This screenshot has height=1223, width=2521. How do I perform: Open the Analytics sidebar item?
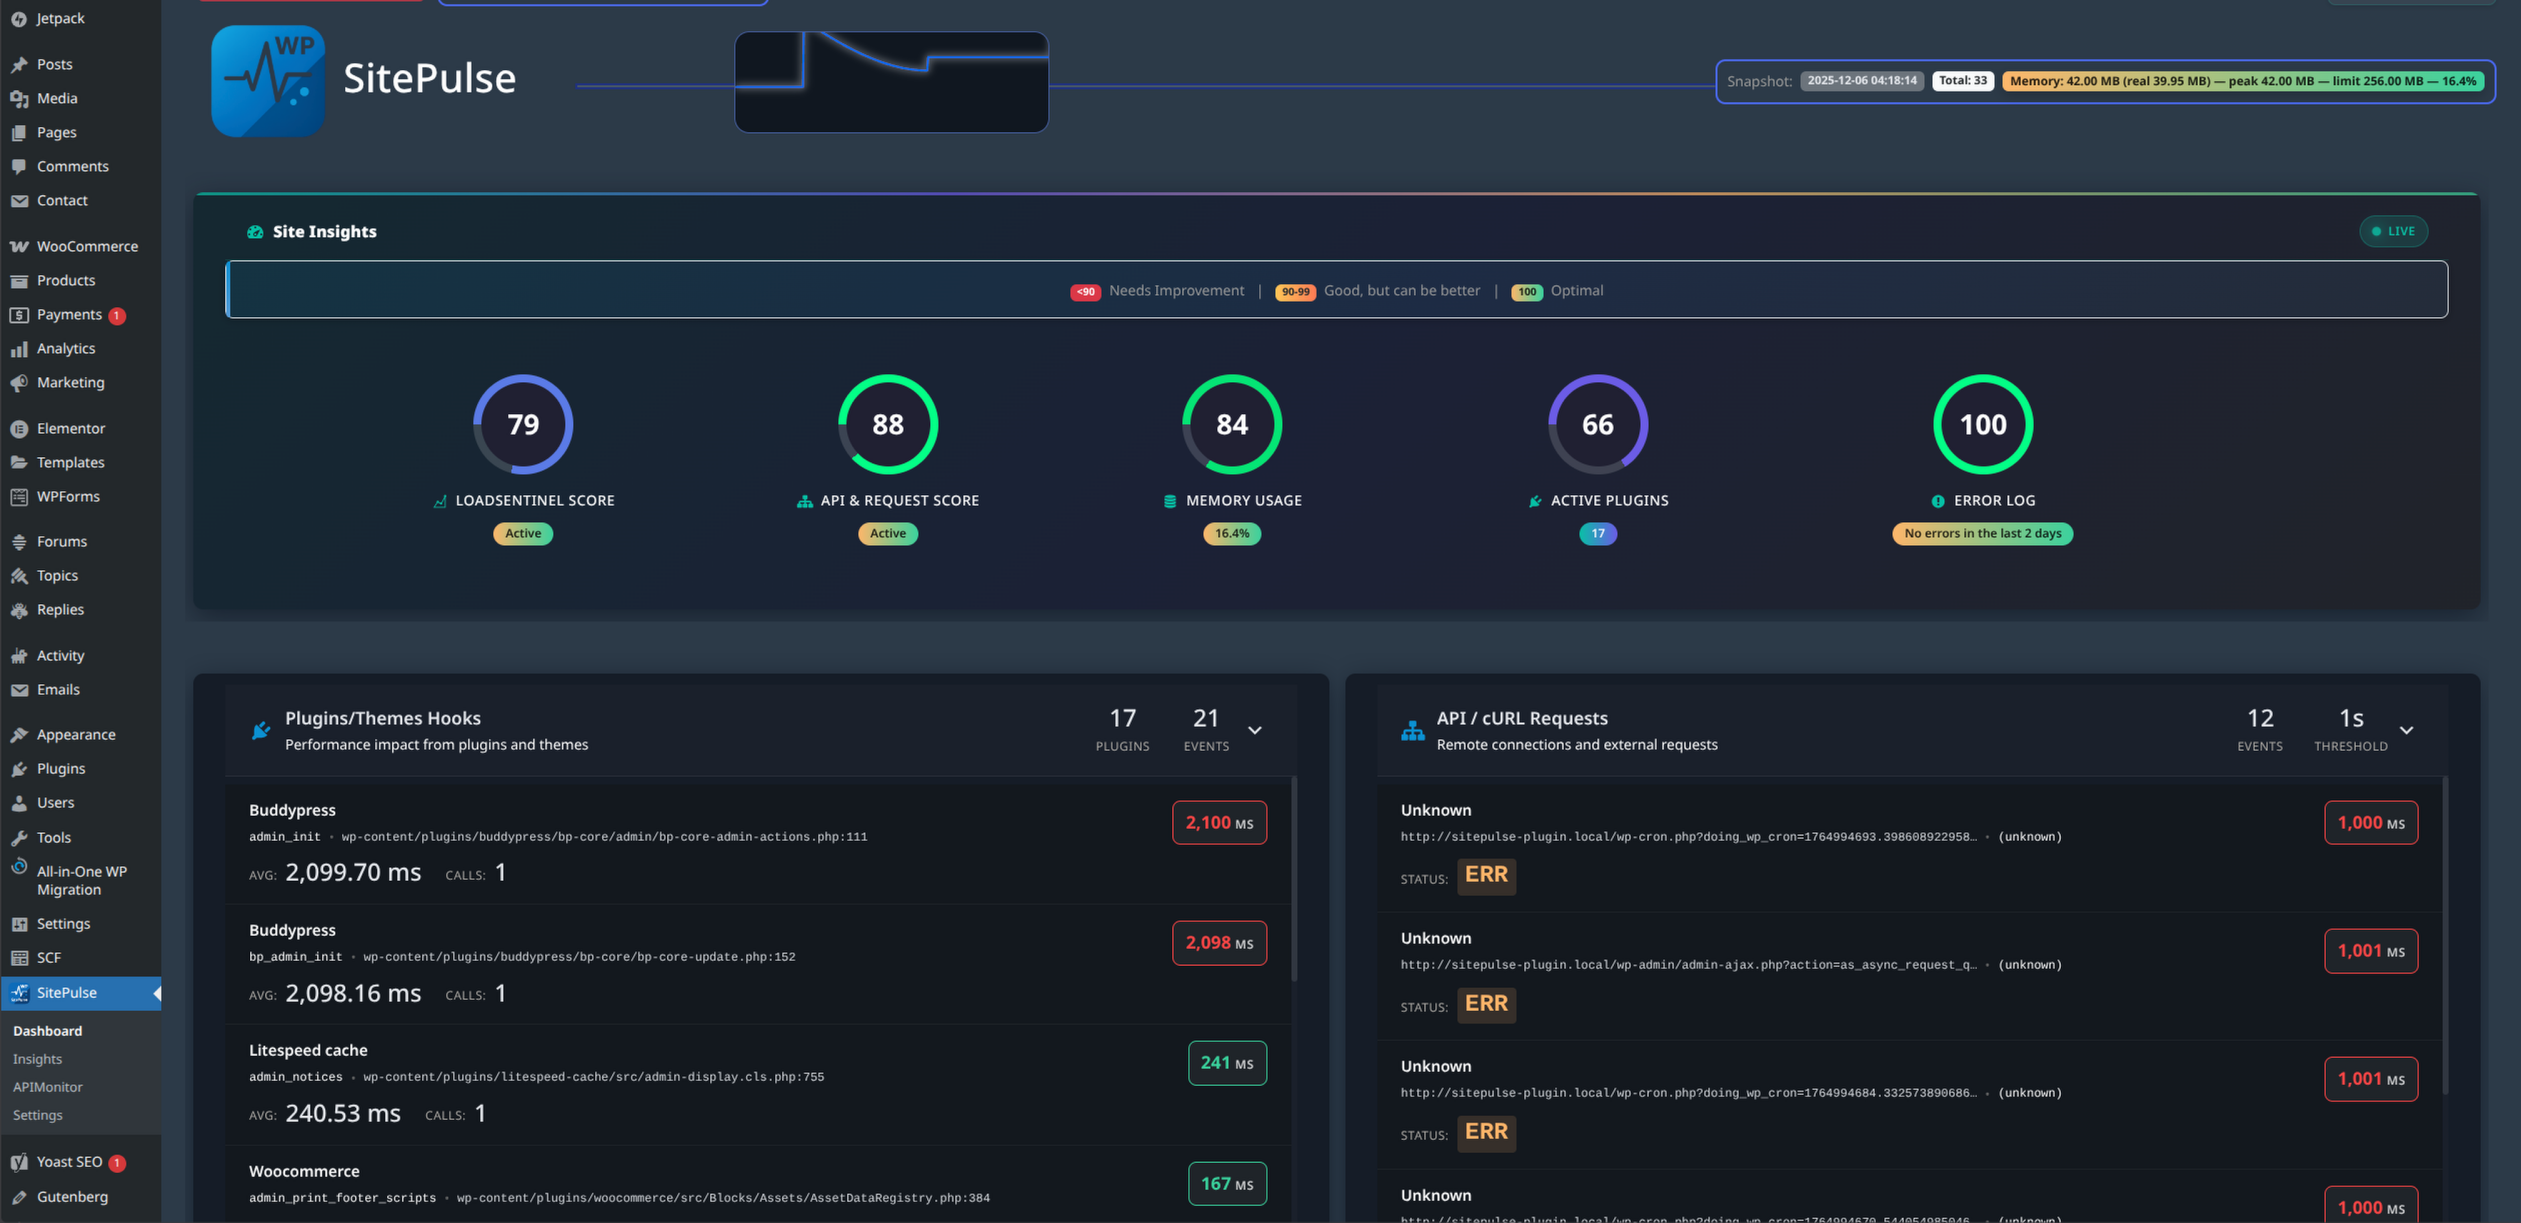point(66,348)
